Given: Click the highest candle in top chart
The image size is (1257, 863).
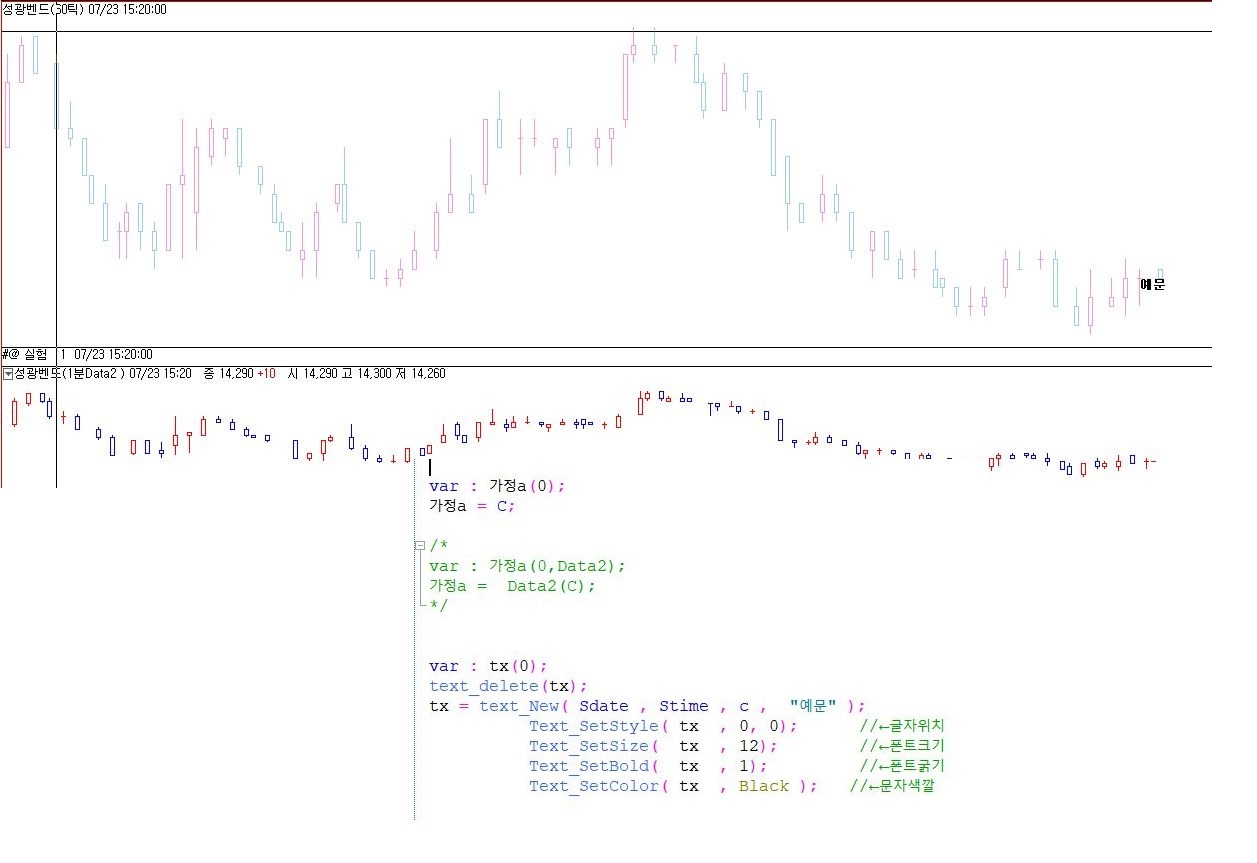Looking at the screenshot, I should pyautogui.click(x=633, y=48).
